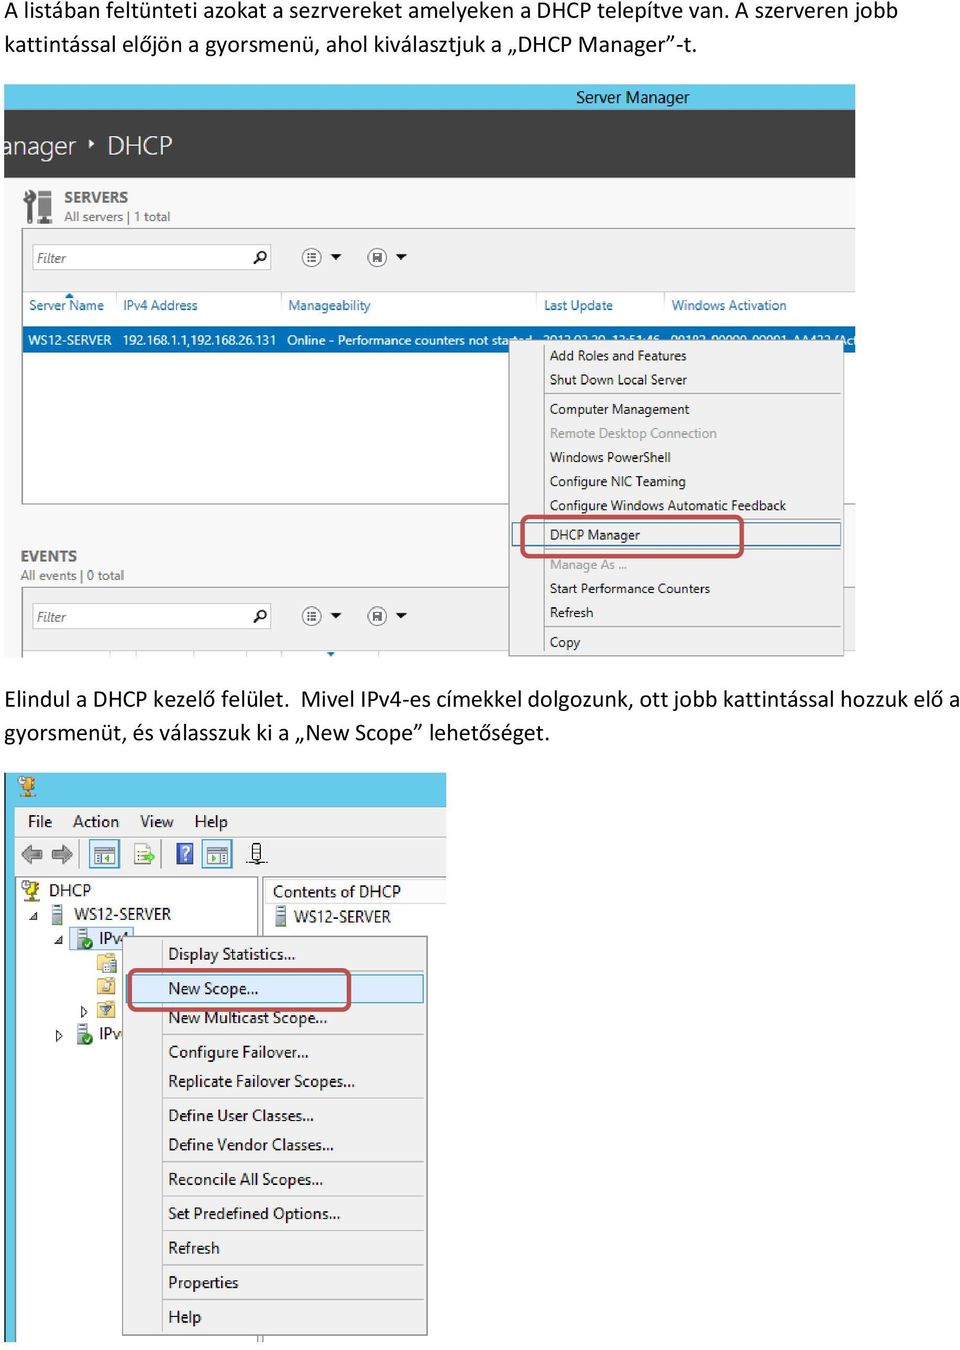Click the IPv6 node icon in DHCP tree
The height and width of the screenshot is (1350, 960).
(86, 1034)
